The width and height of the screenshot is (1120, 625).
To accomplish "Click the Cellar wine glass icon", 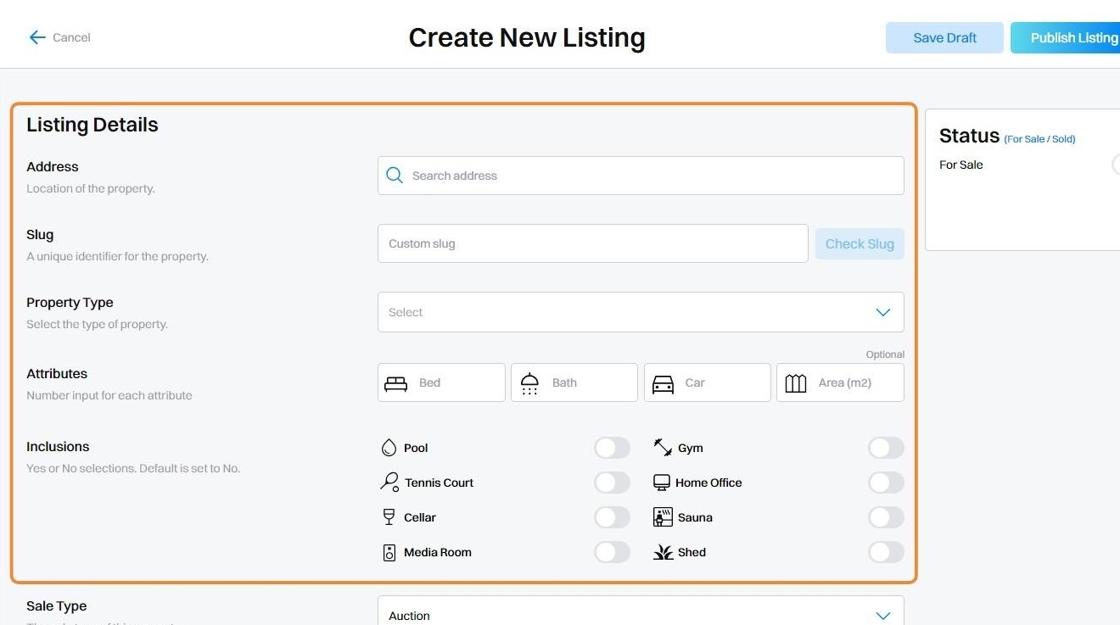I will [389, 517].
